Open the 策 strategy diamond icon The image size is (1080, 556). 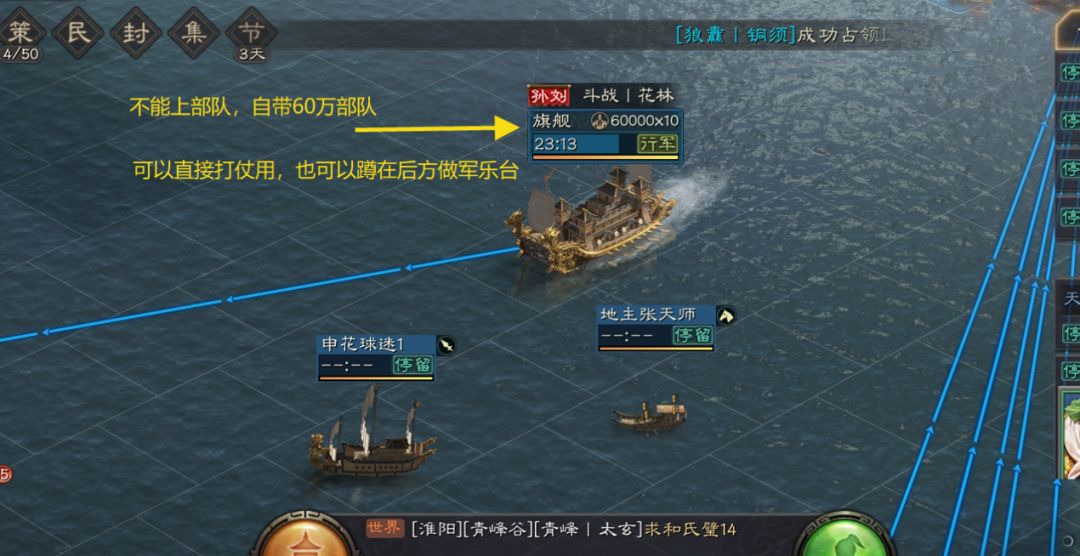19,32
